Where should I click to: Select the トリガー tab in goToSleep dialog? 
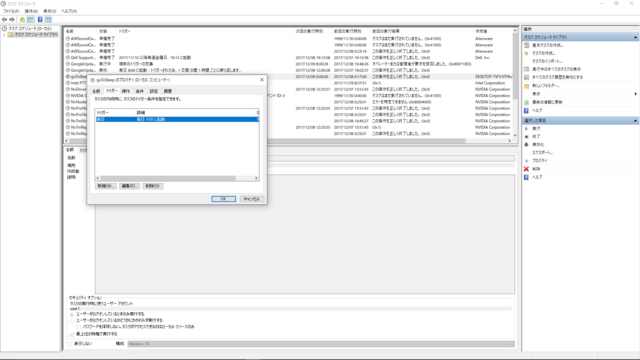(111, 91)
